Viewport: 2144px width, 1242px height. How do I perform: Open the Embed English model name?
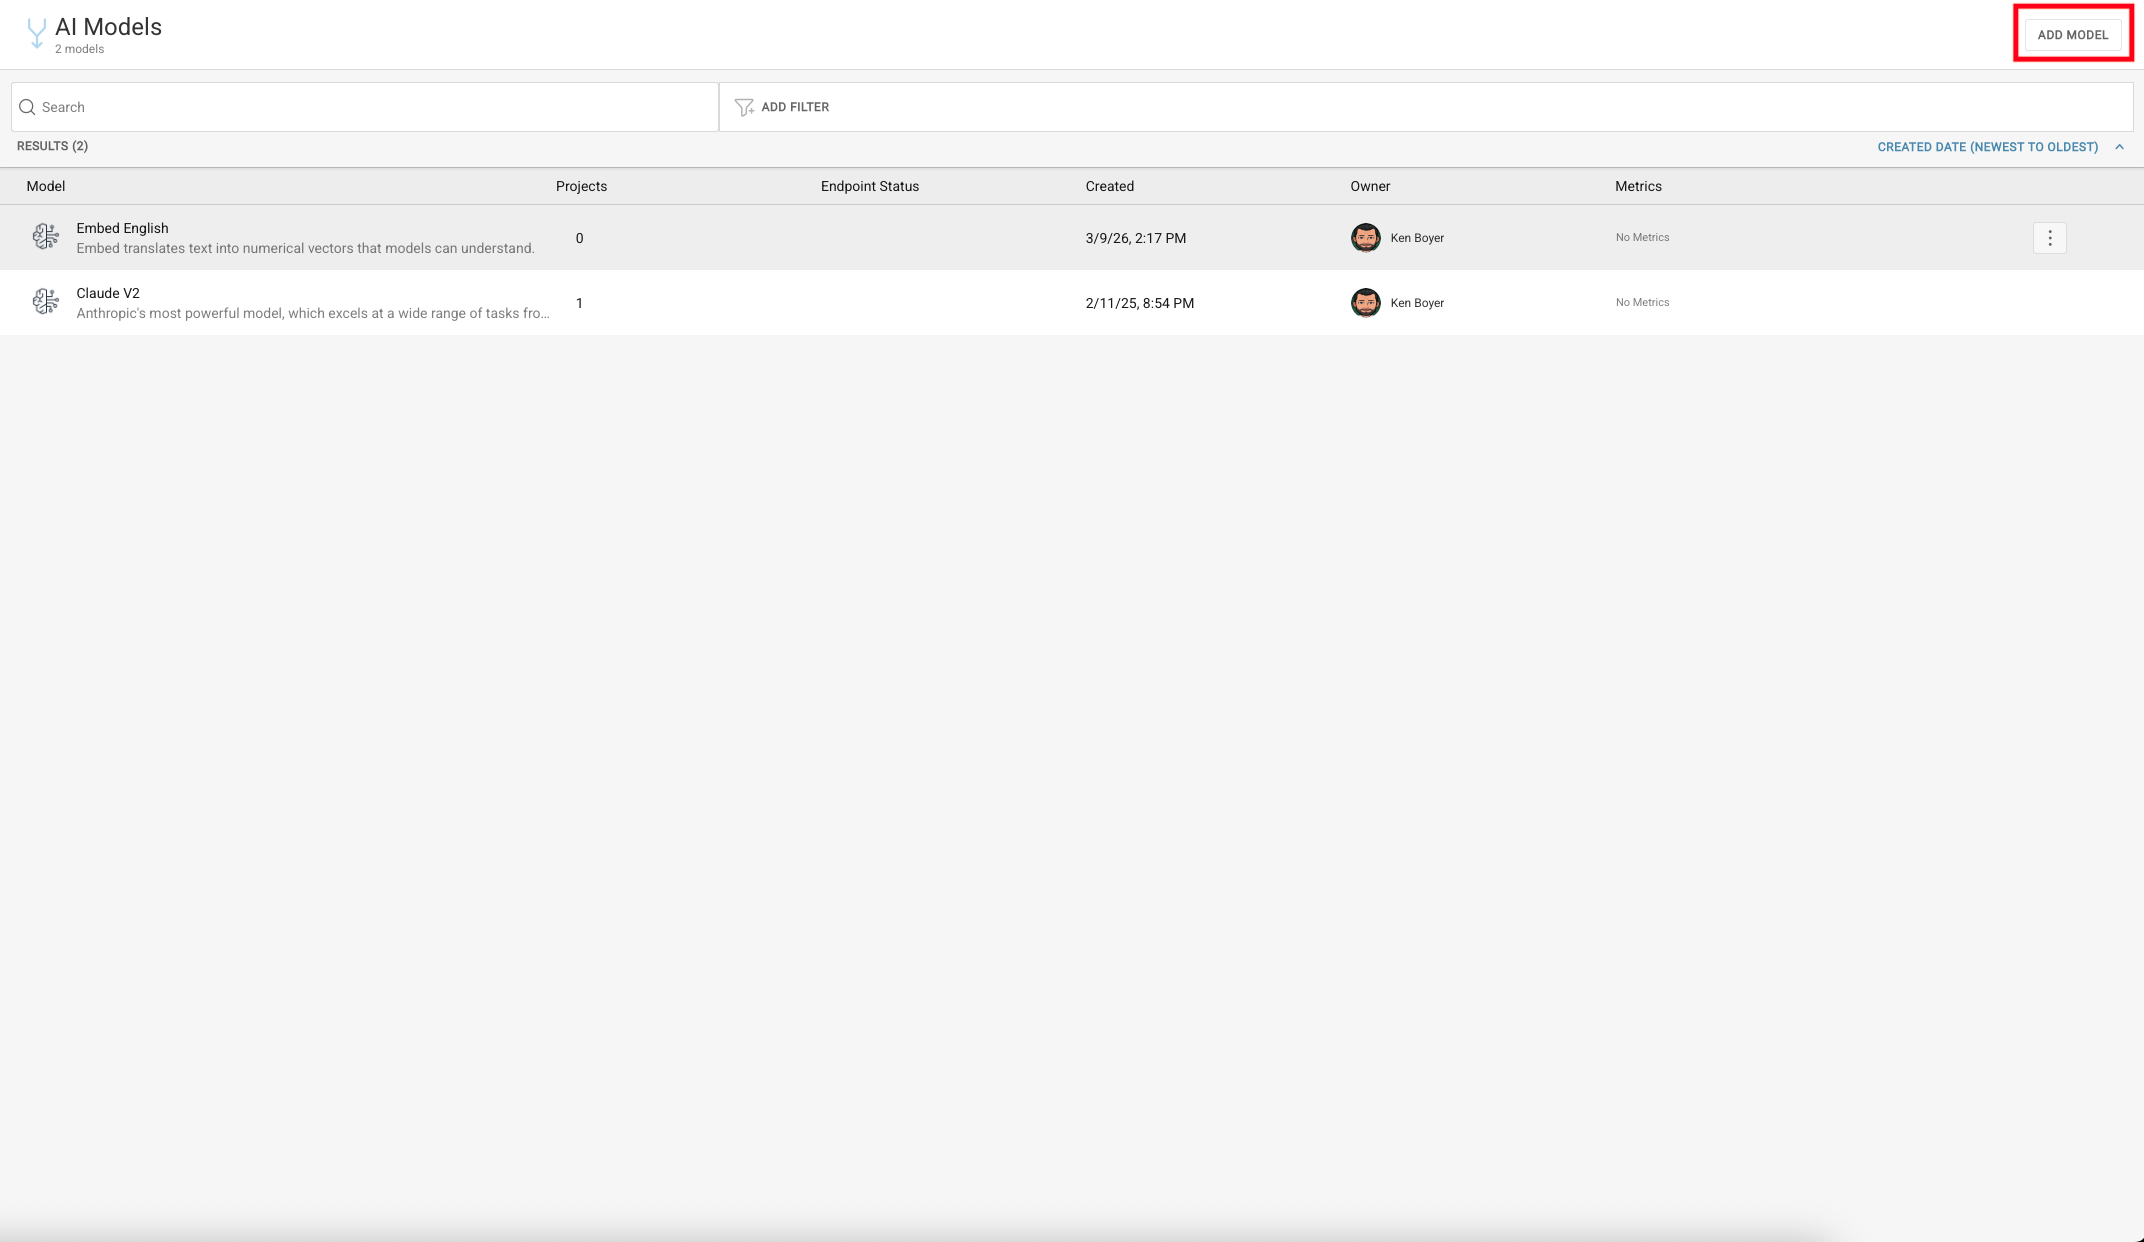(x=122, y=228)
